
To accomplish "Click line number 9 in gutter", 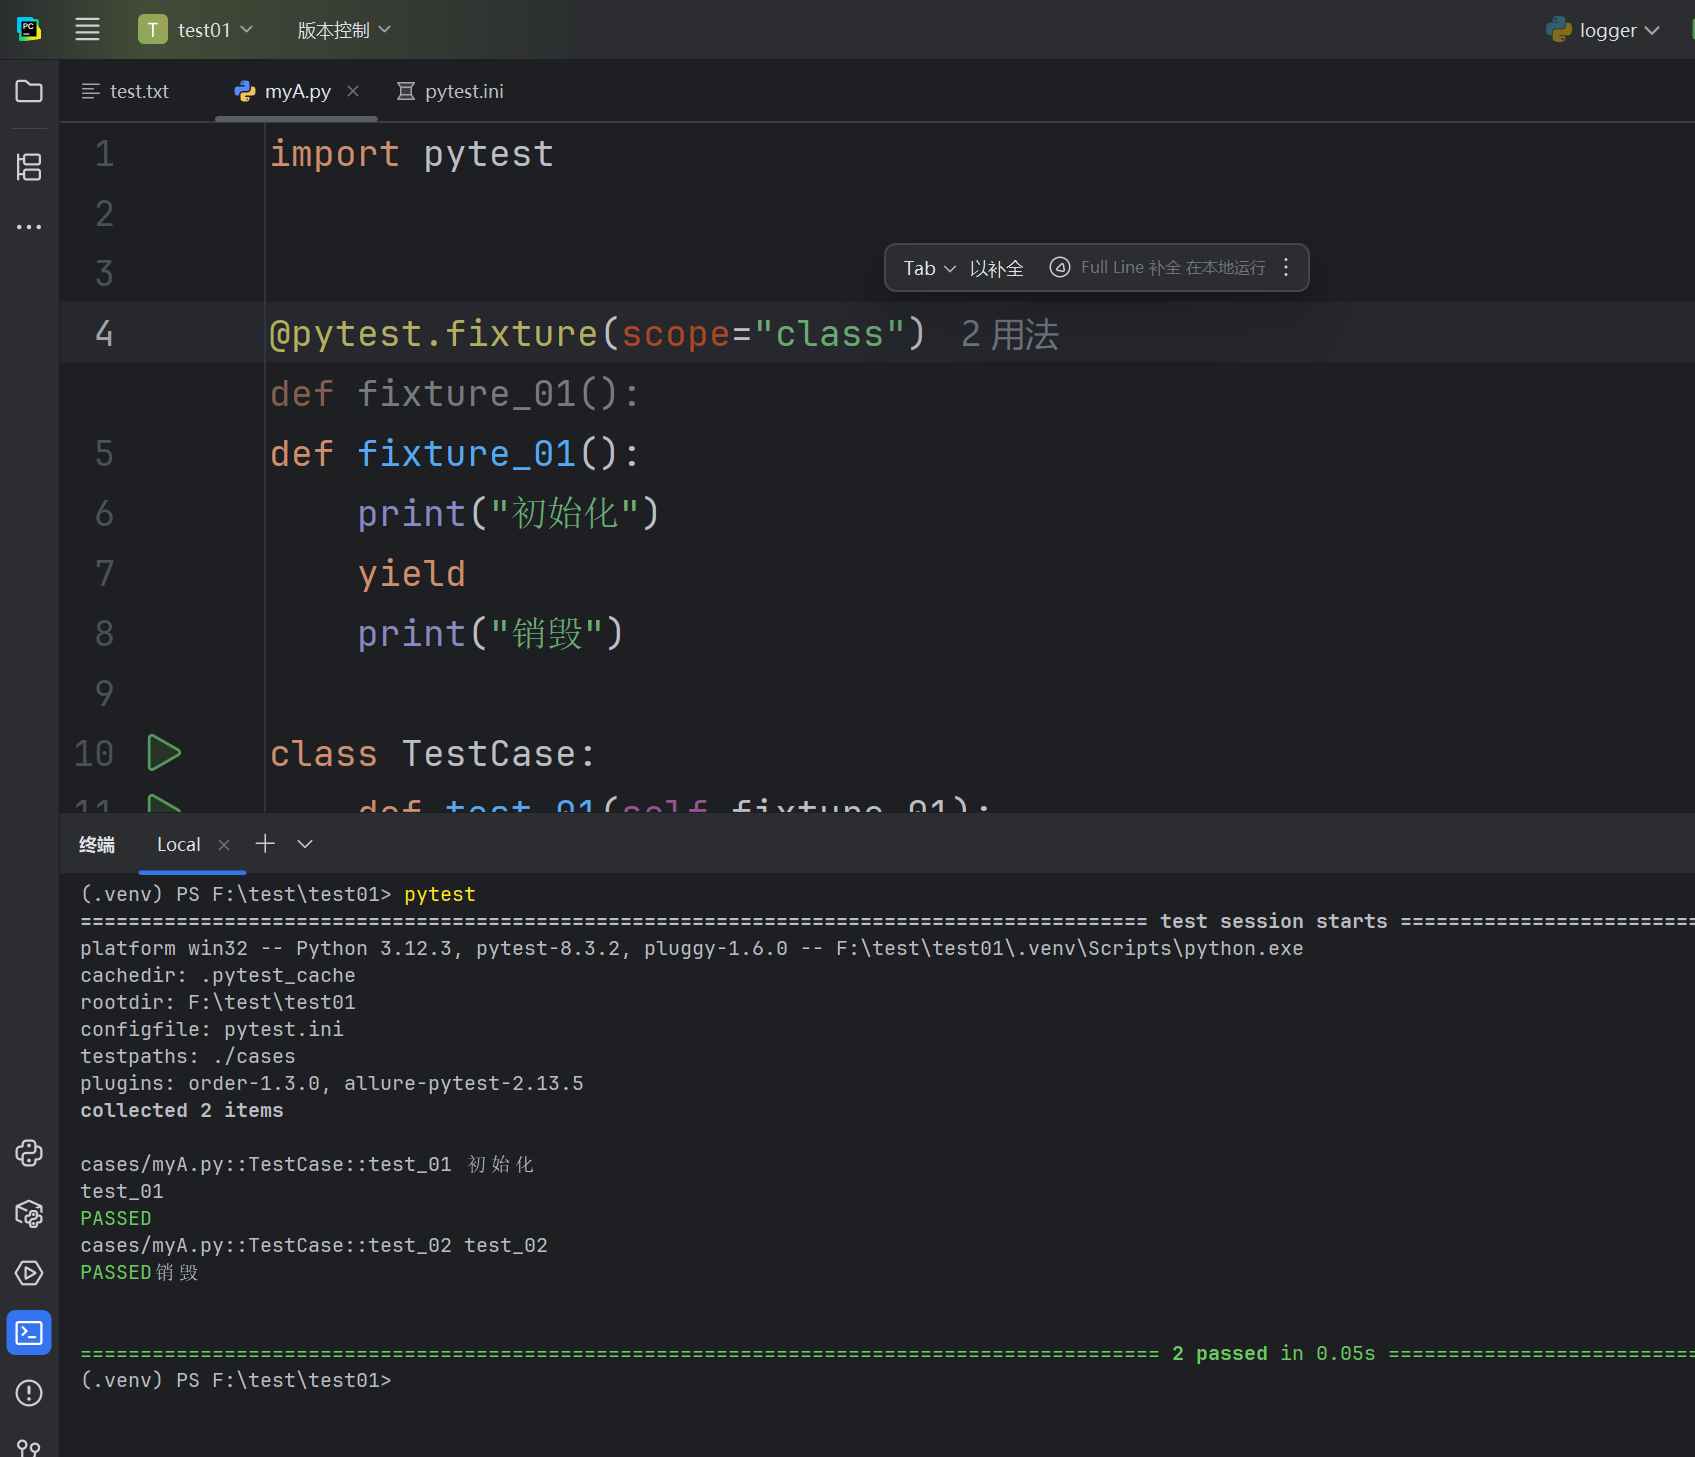I will click(104, 694).
